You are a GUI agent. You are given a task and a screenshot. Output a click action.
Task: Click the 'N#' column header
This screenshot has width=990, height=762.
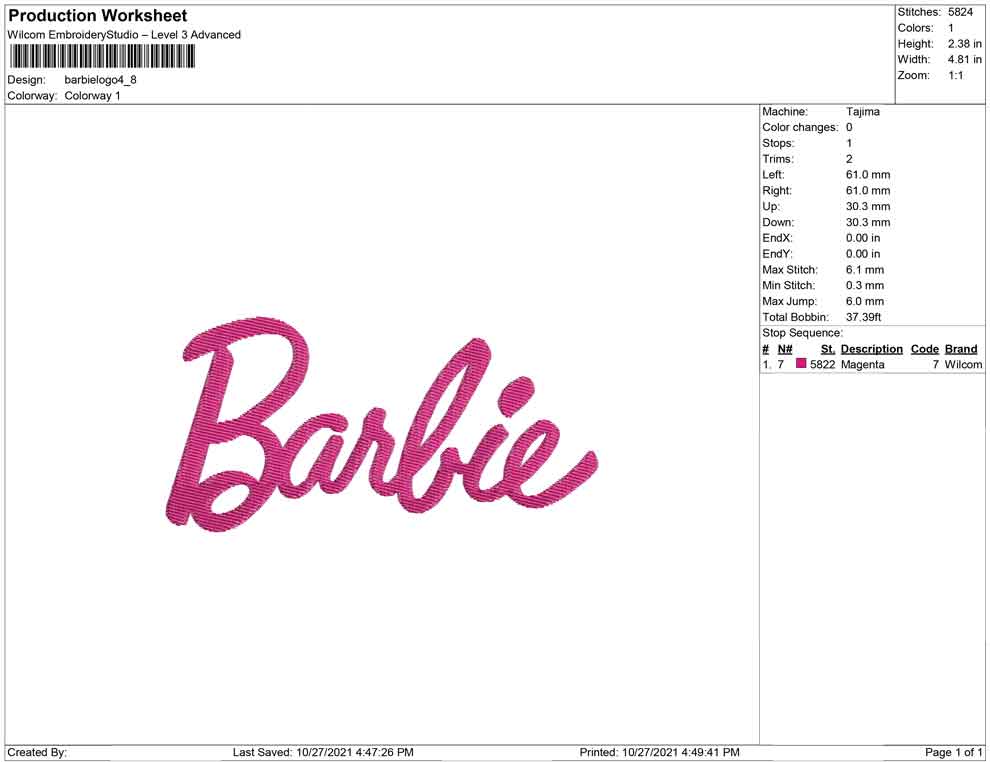[x=785, y=349]
